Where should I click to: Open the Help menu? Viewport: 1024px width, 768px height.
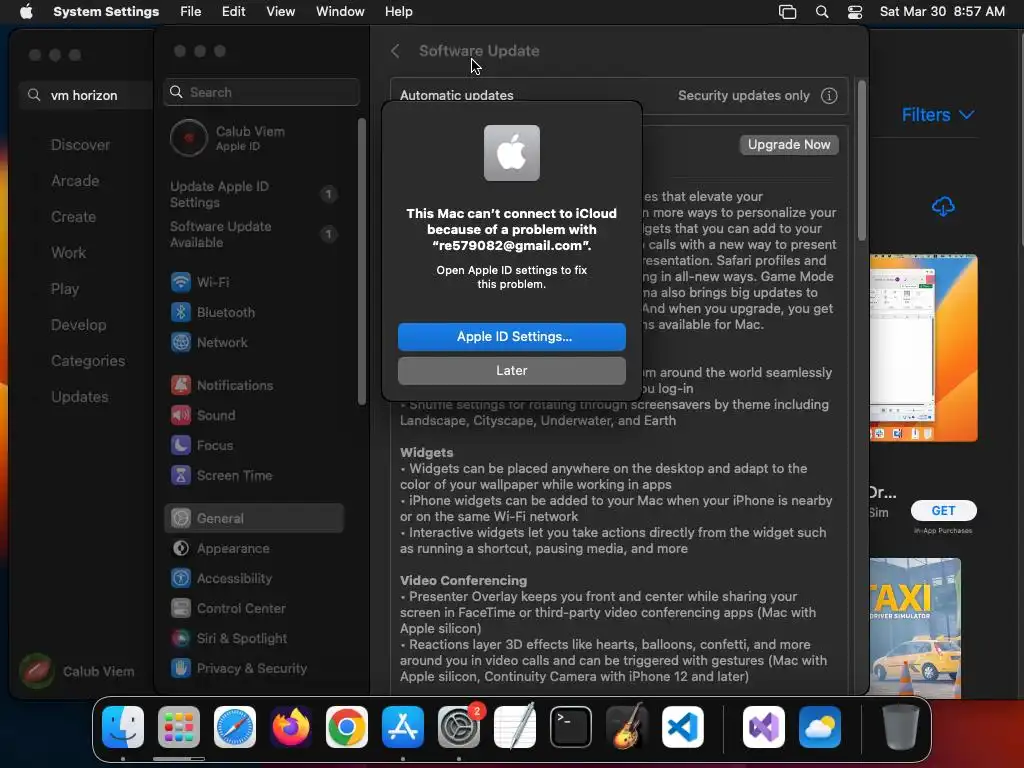398,12
